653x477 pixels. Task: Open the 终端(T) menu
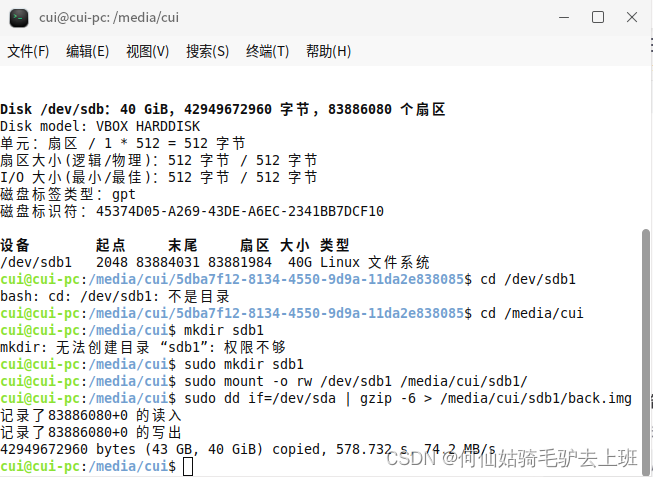coord(267,51)
